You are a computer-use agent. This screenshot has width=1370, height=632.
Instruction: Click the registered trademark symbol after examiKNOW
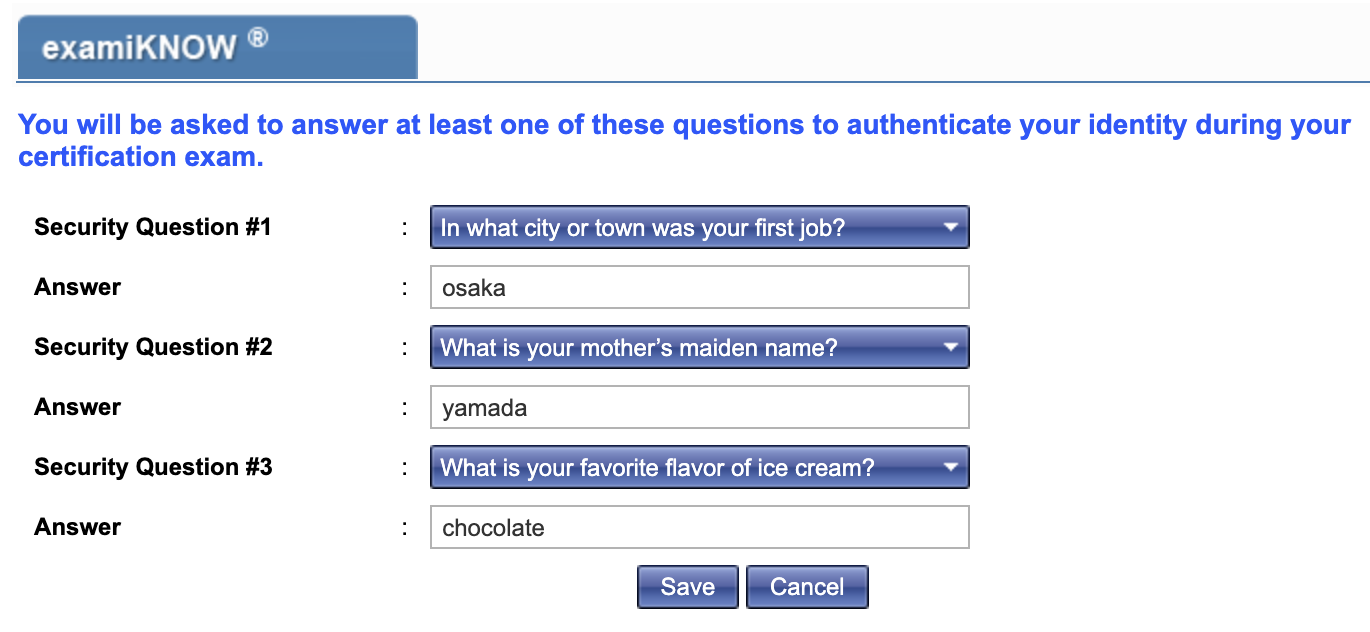point(258,39)
